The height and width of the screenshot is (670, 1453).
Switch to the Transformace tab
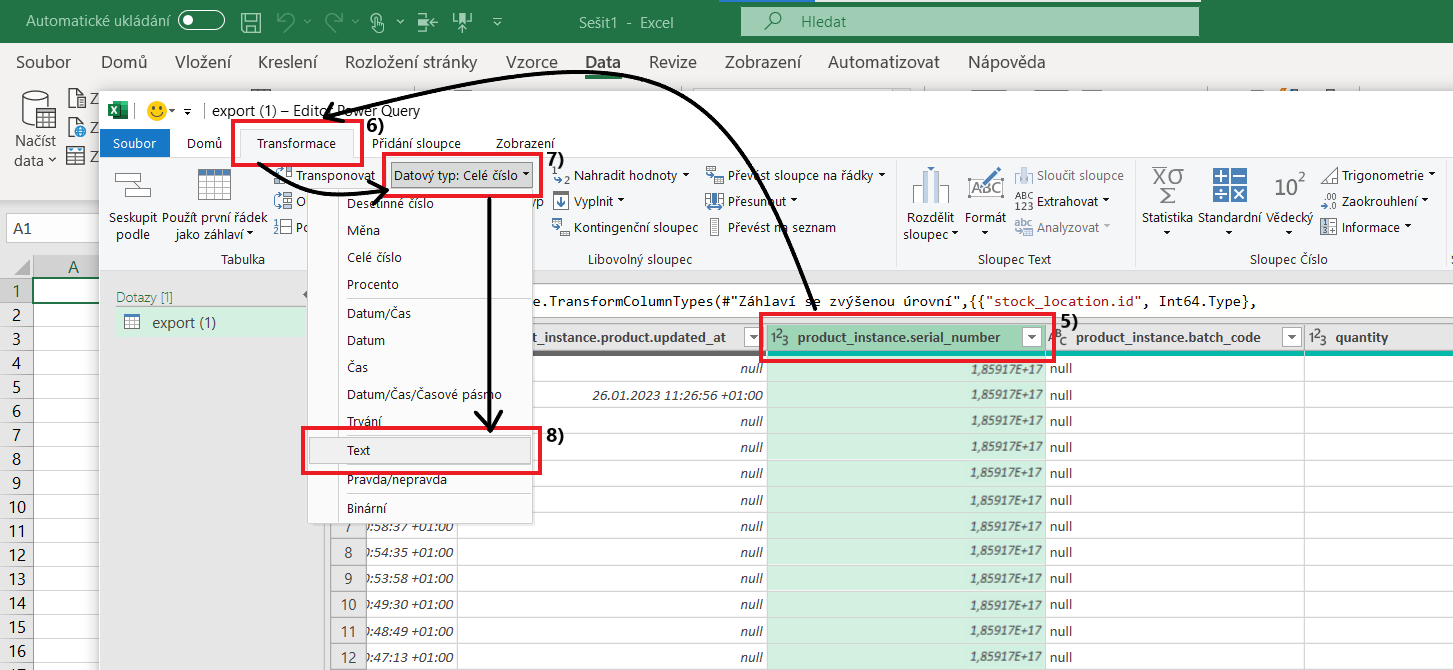coord(296,143)
